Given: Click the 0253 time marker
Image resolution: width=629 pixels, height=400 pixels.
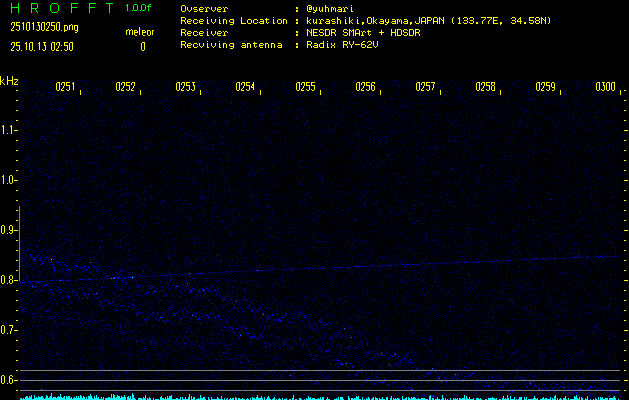Looking at the screenshot, I should (186, 87).
